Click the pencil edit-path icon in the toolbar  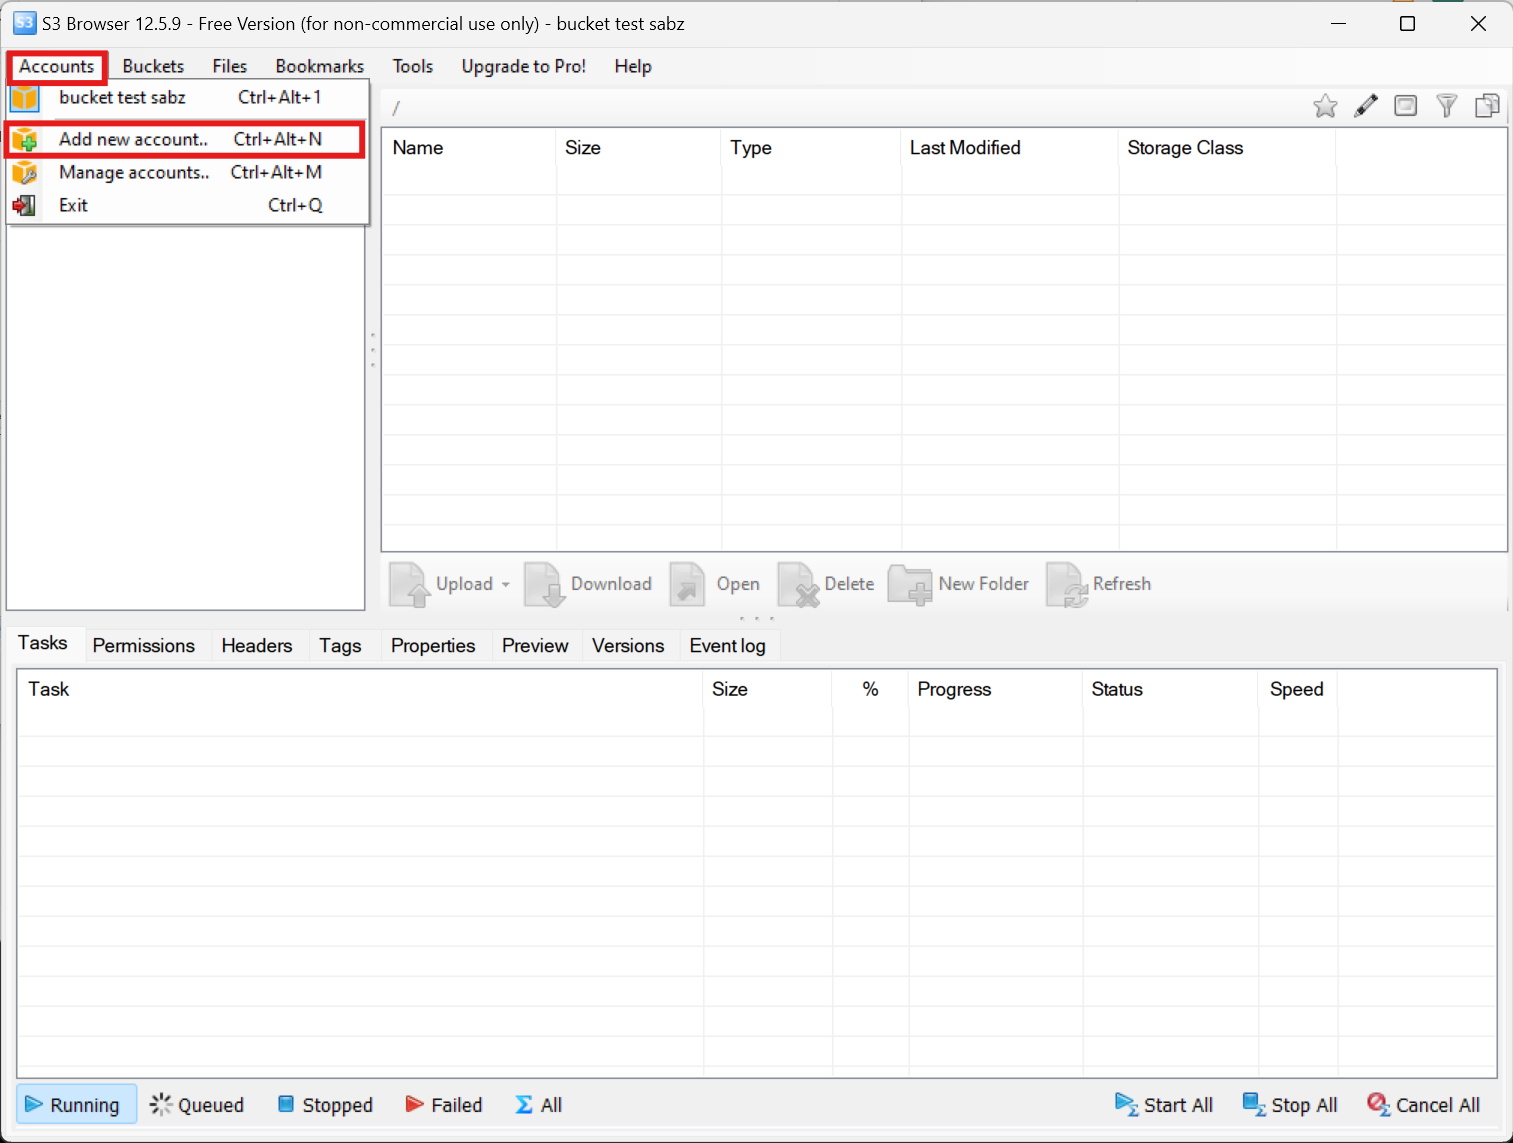pos(1365,106)
